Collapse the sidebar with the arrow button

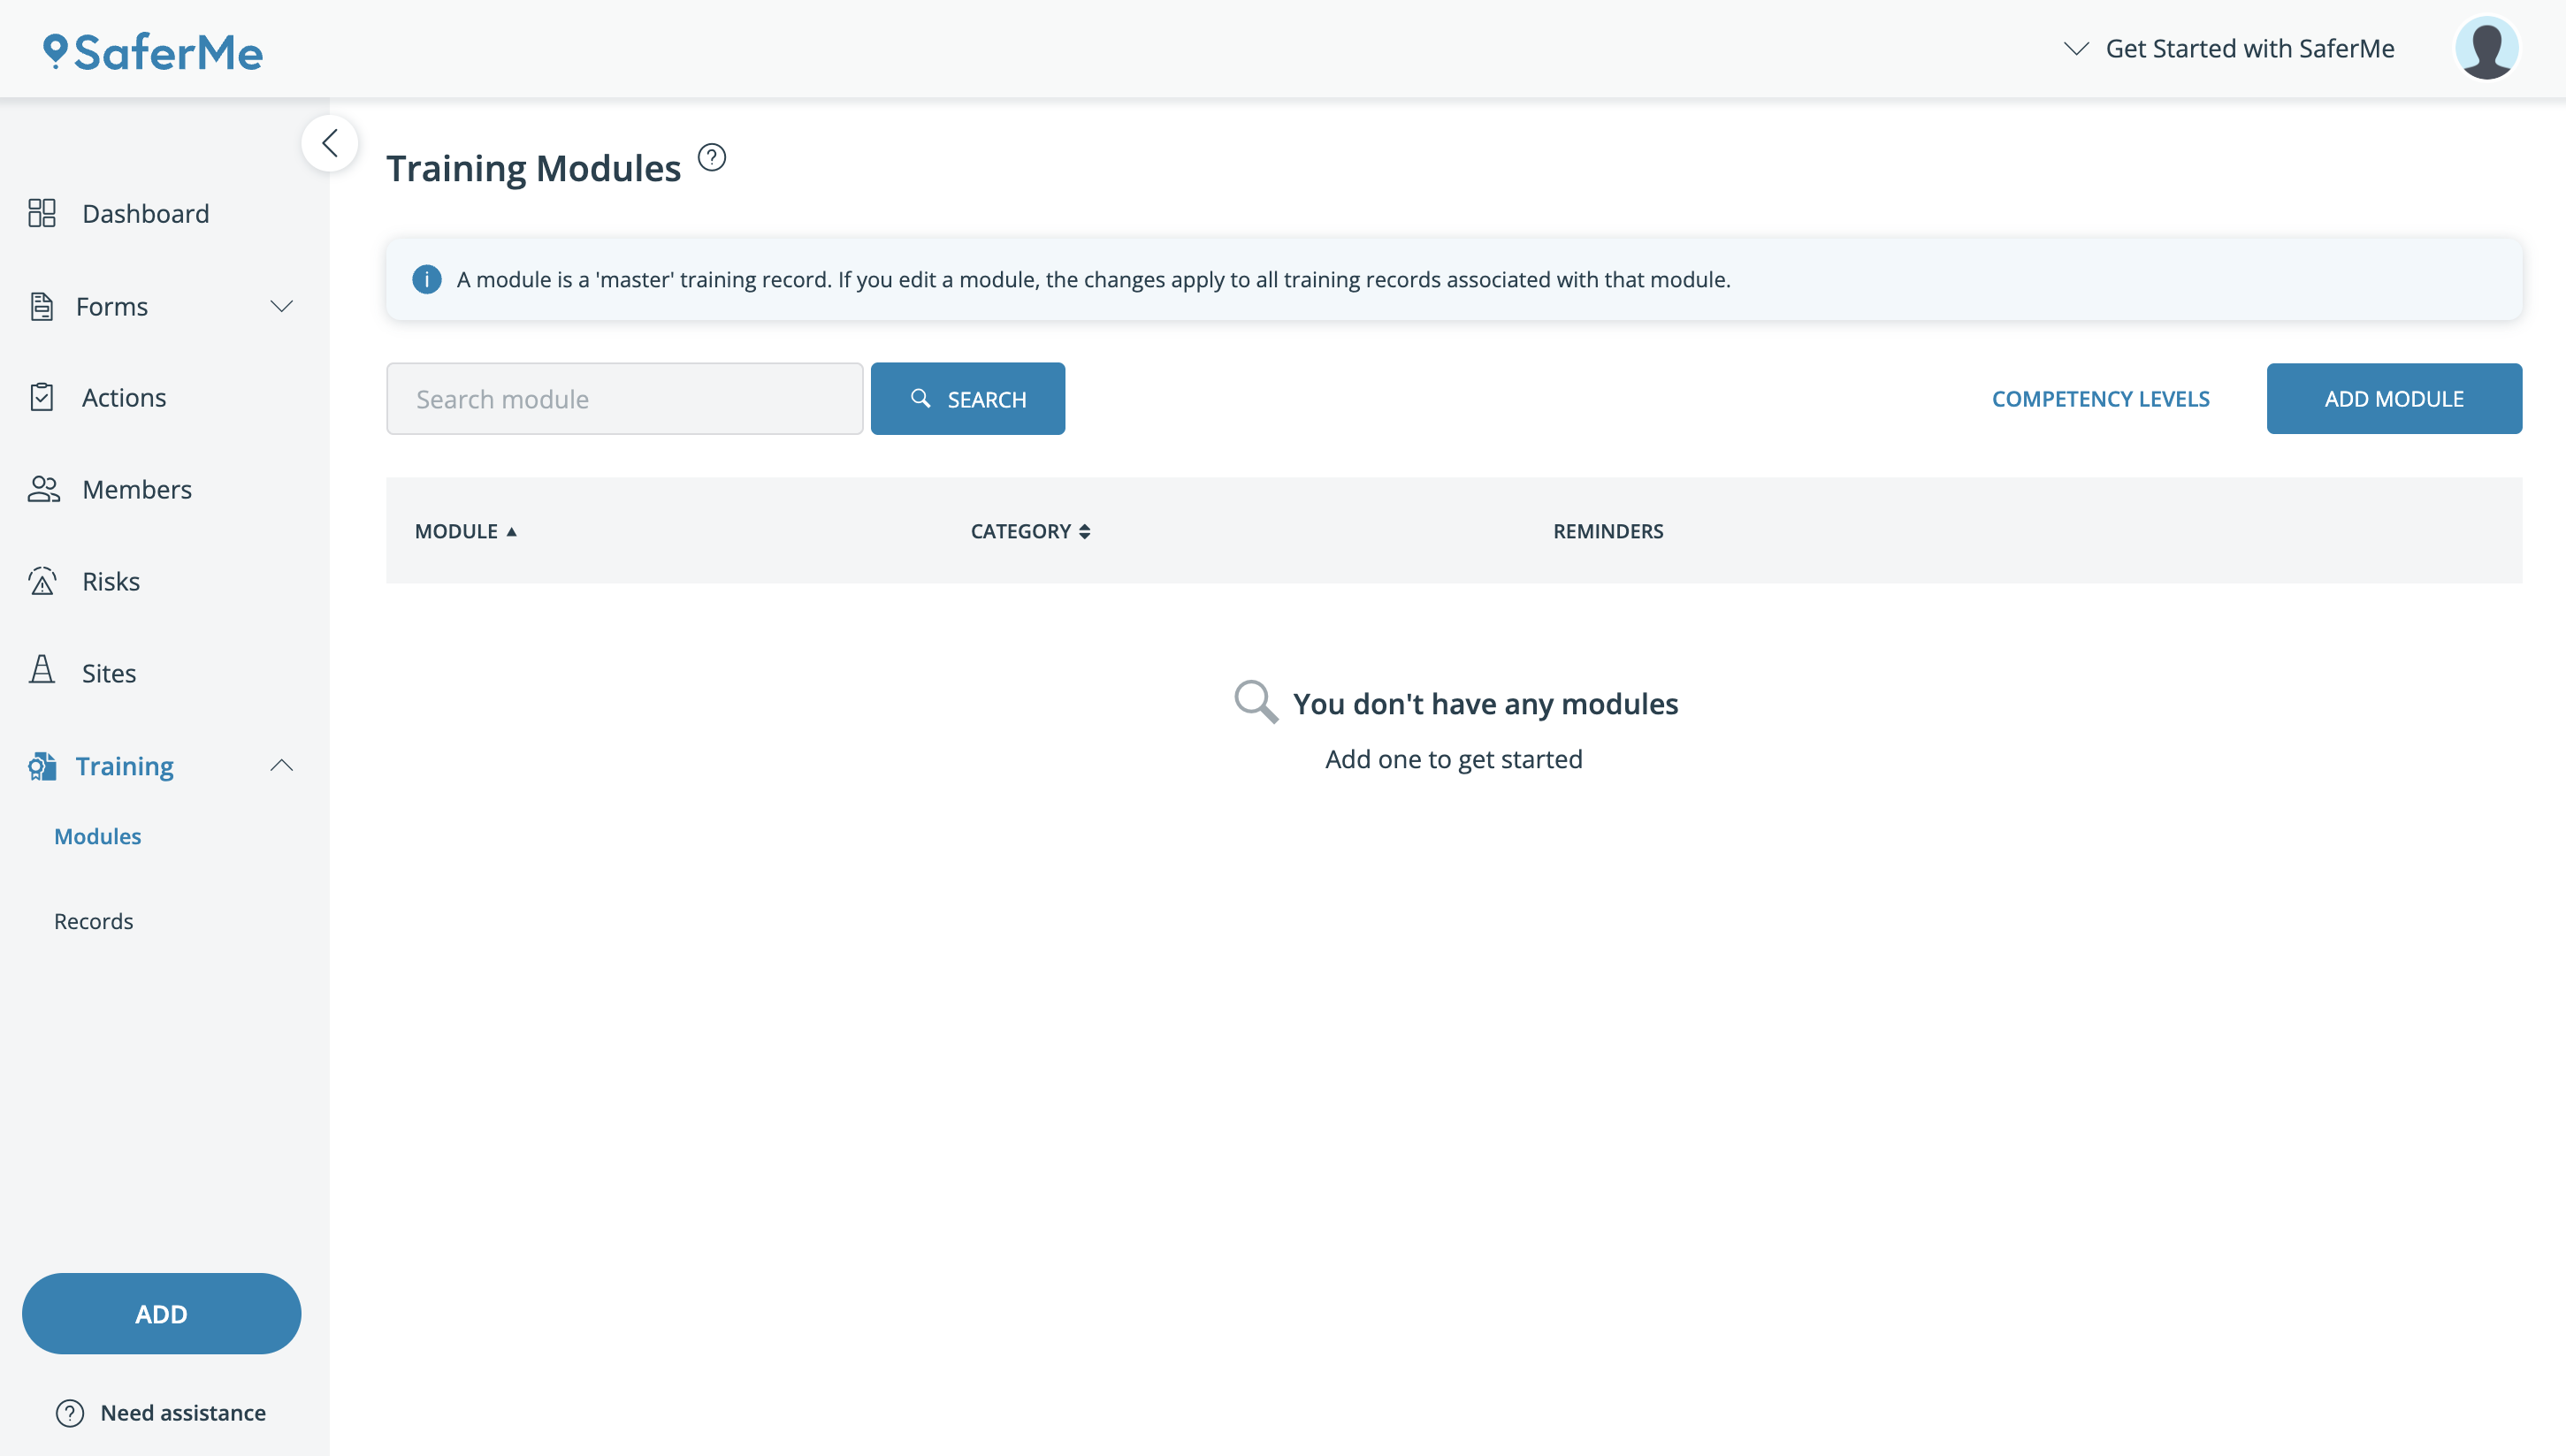[x=330, y=143]
